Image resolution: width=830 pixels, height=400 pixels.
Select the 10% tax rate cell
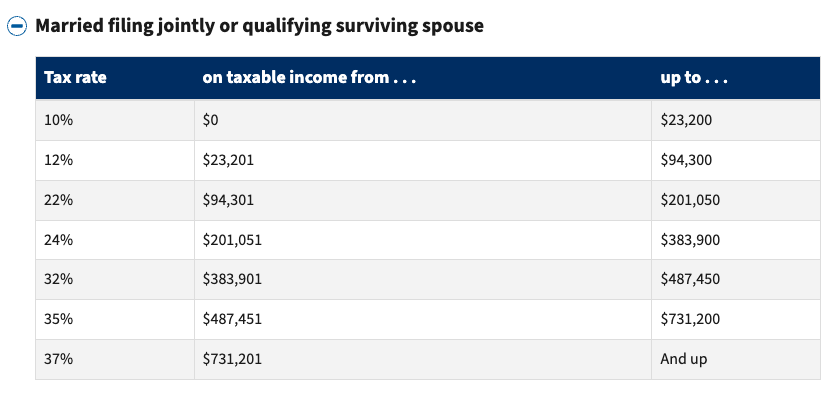coord(59,120)
